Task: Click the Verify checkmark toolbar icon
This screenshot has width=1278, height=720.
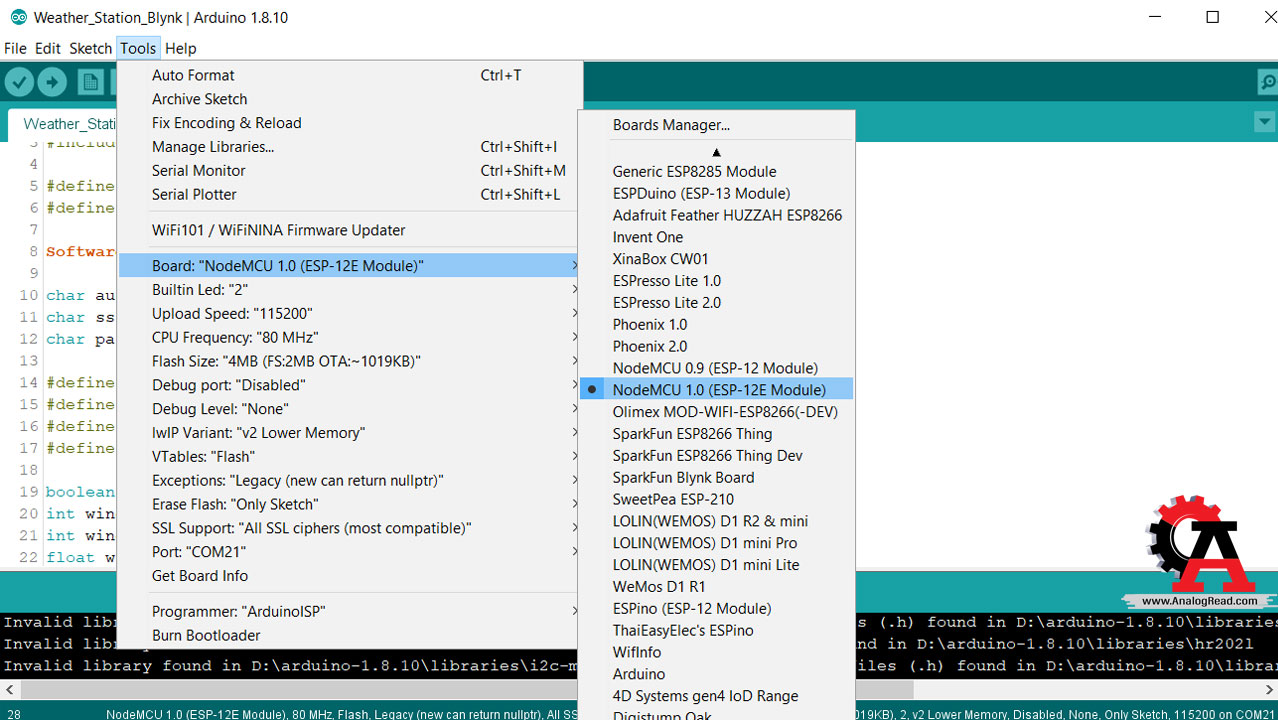Action: tap(19, 83)
